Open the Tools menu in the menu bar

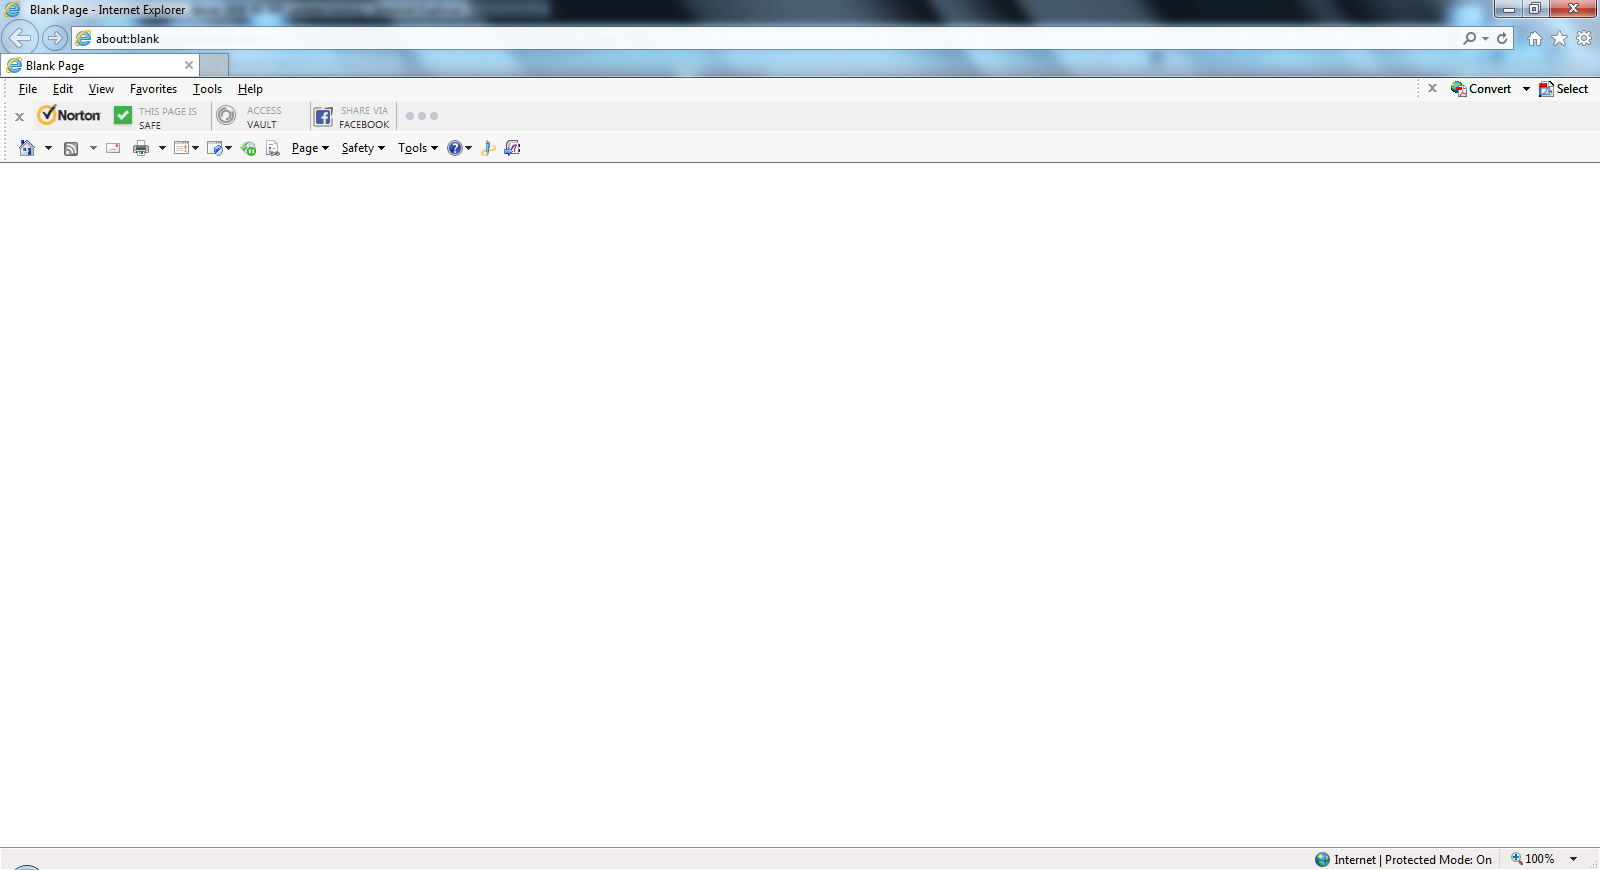point(207,89)
